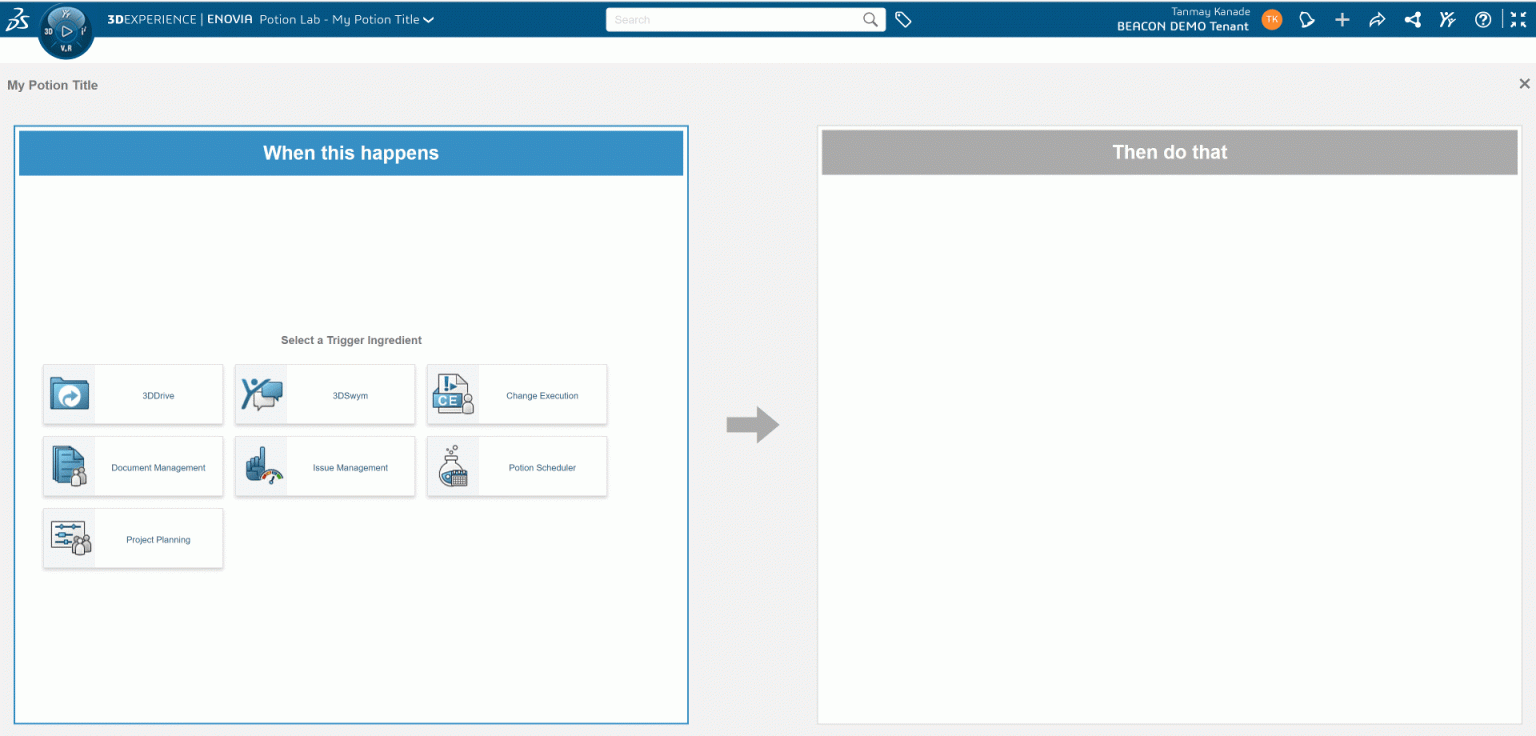Click the Potion Scheduler flask icon
The width and height of the screenshot is (1536, 736).
click(453, 467)
